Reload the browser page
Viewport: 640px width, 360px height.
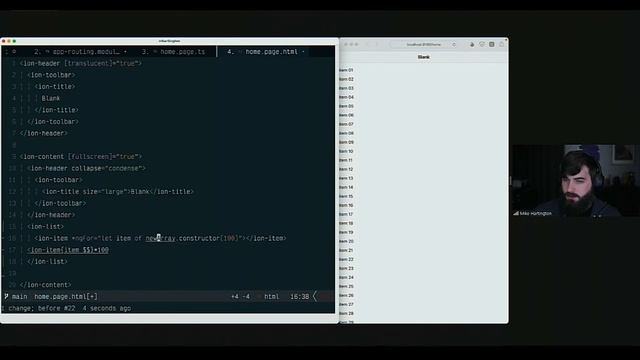click(x=454, y=44)
